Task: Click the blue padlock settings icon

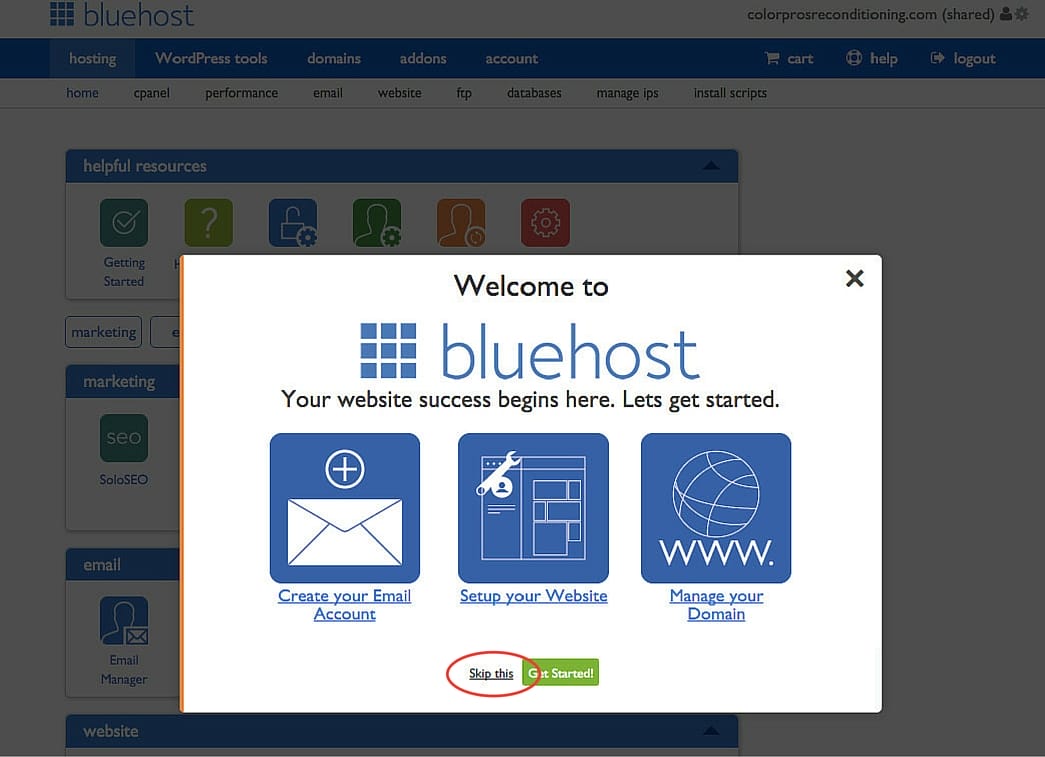Action: click(x=293, y=223)
